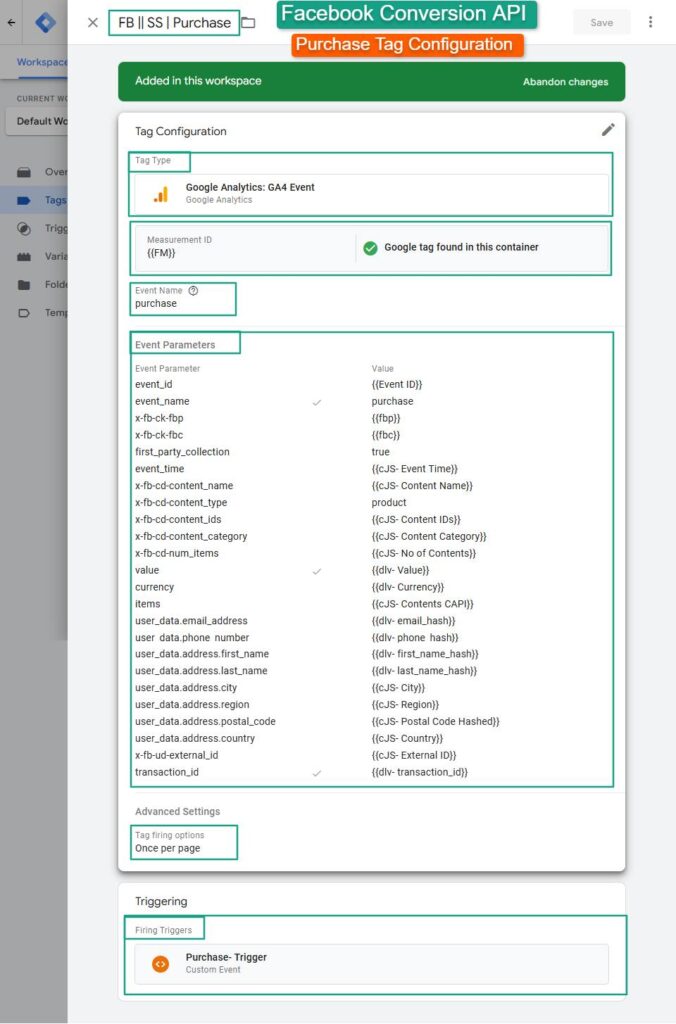The image size is (676, 1024).
Task: Click the x-fb-cd-content_name parameter name
Action: click(184, 486)
